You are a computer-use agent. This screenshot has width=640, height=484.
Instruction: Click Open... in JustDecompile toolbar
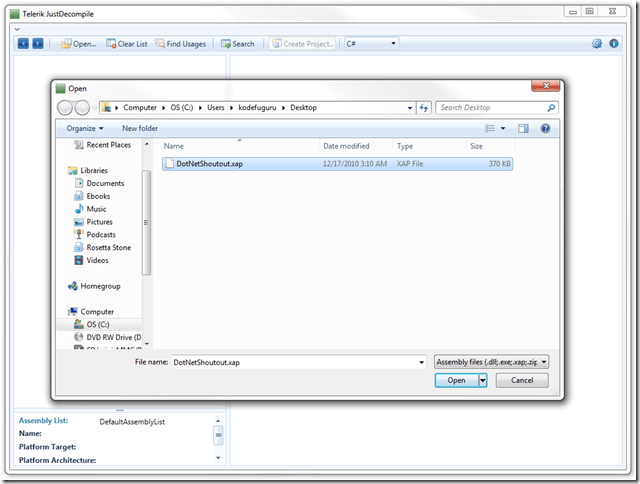(79, 44)
